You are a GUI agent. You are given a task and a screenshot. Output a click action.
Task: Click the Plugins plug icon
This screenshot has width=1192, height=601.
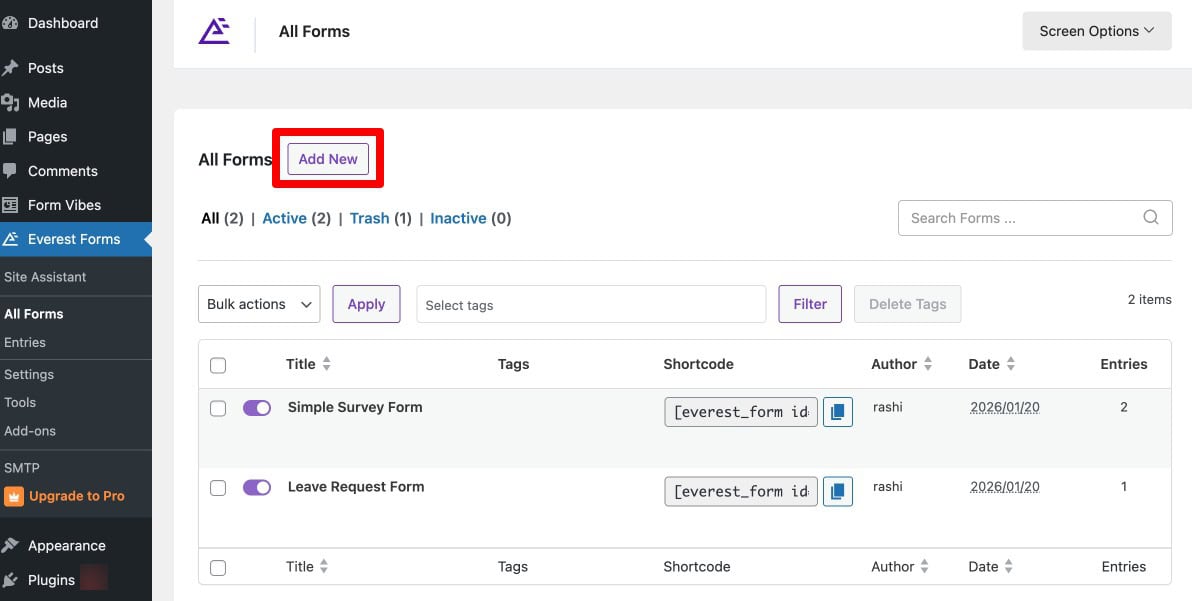pyautogui.click(x=10, y=580)
